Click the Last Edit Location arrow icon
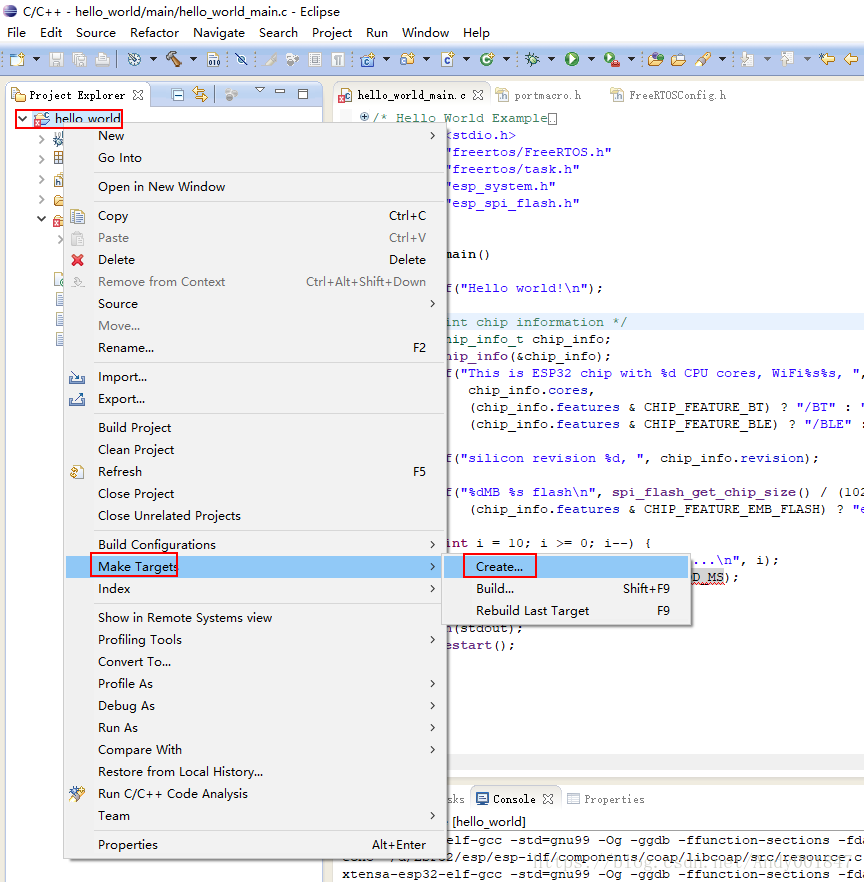This screenshot has width=864, height=882. (x=827, y=59)
